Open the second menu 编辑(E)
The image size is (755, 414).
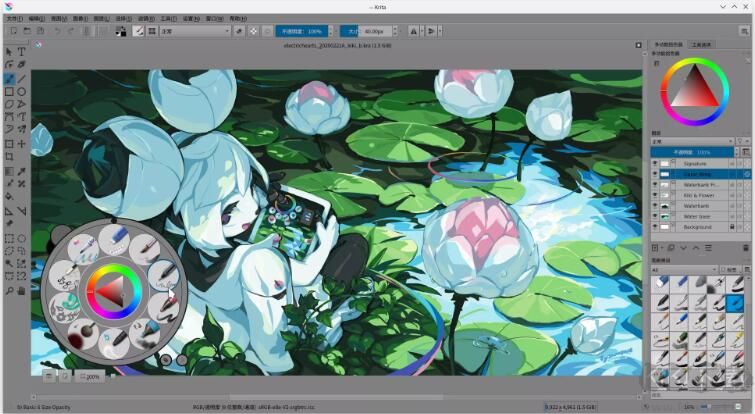pyautogui.click(x=37, y=18)
